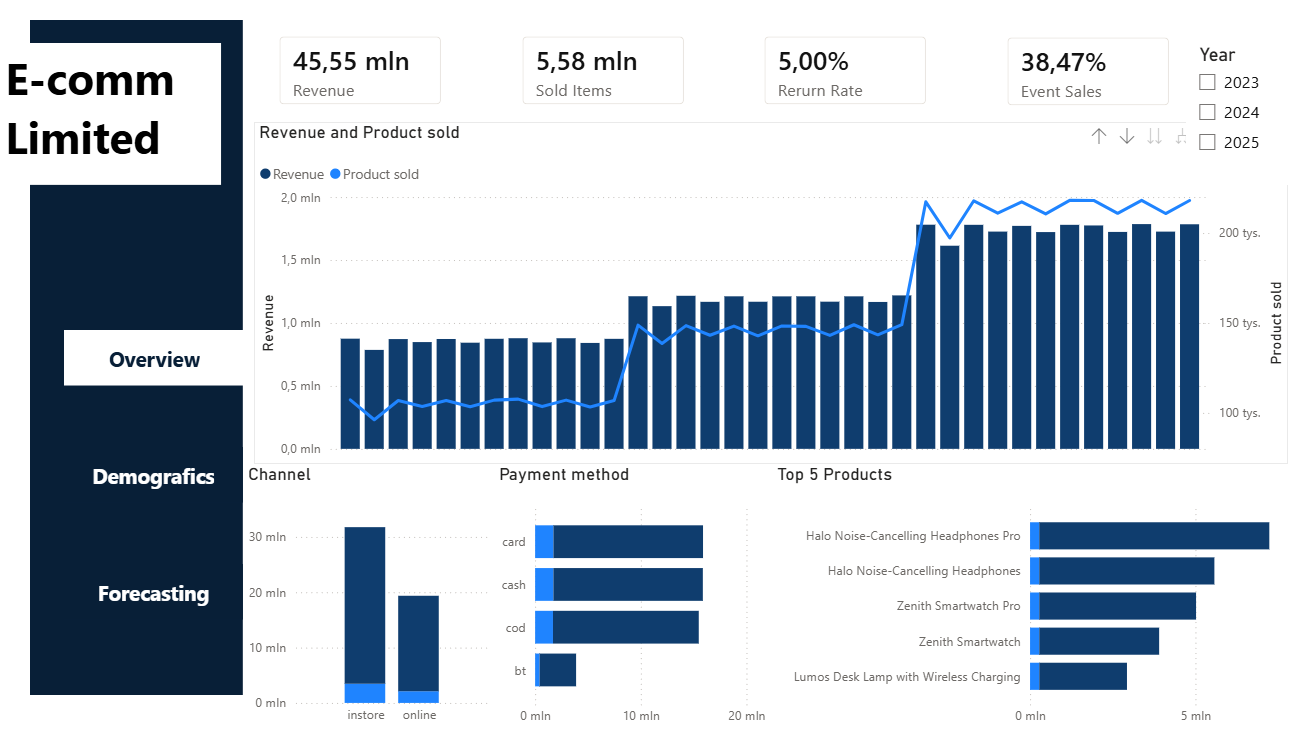Click the Channel chart title

coord(279,474)
